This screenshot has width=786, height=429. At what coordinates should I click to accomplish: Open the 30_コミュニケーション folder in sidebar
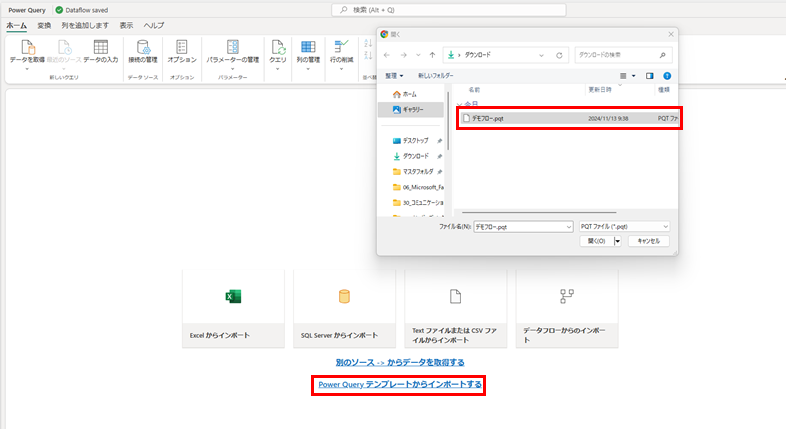pos(418,203)
